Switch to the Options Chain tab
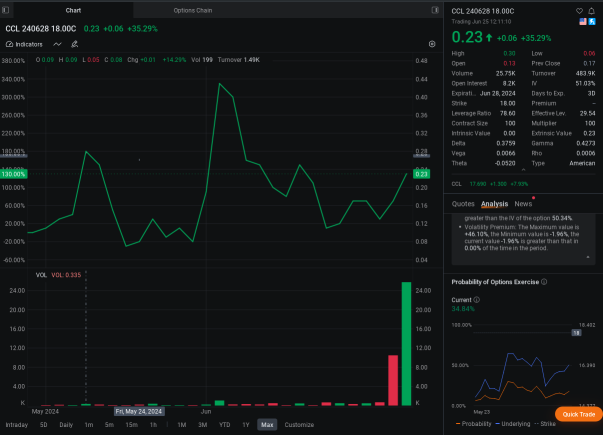603x435 pixels. pos(193,10)
